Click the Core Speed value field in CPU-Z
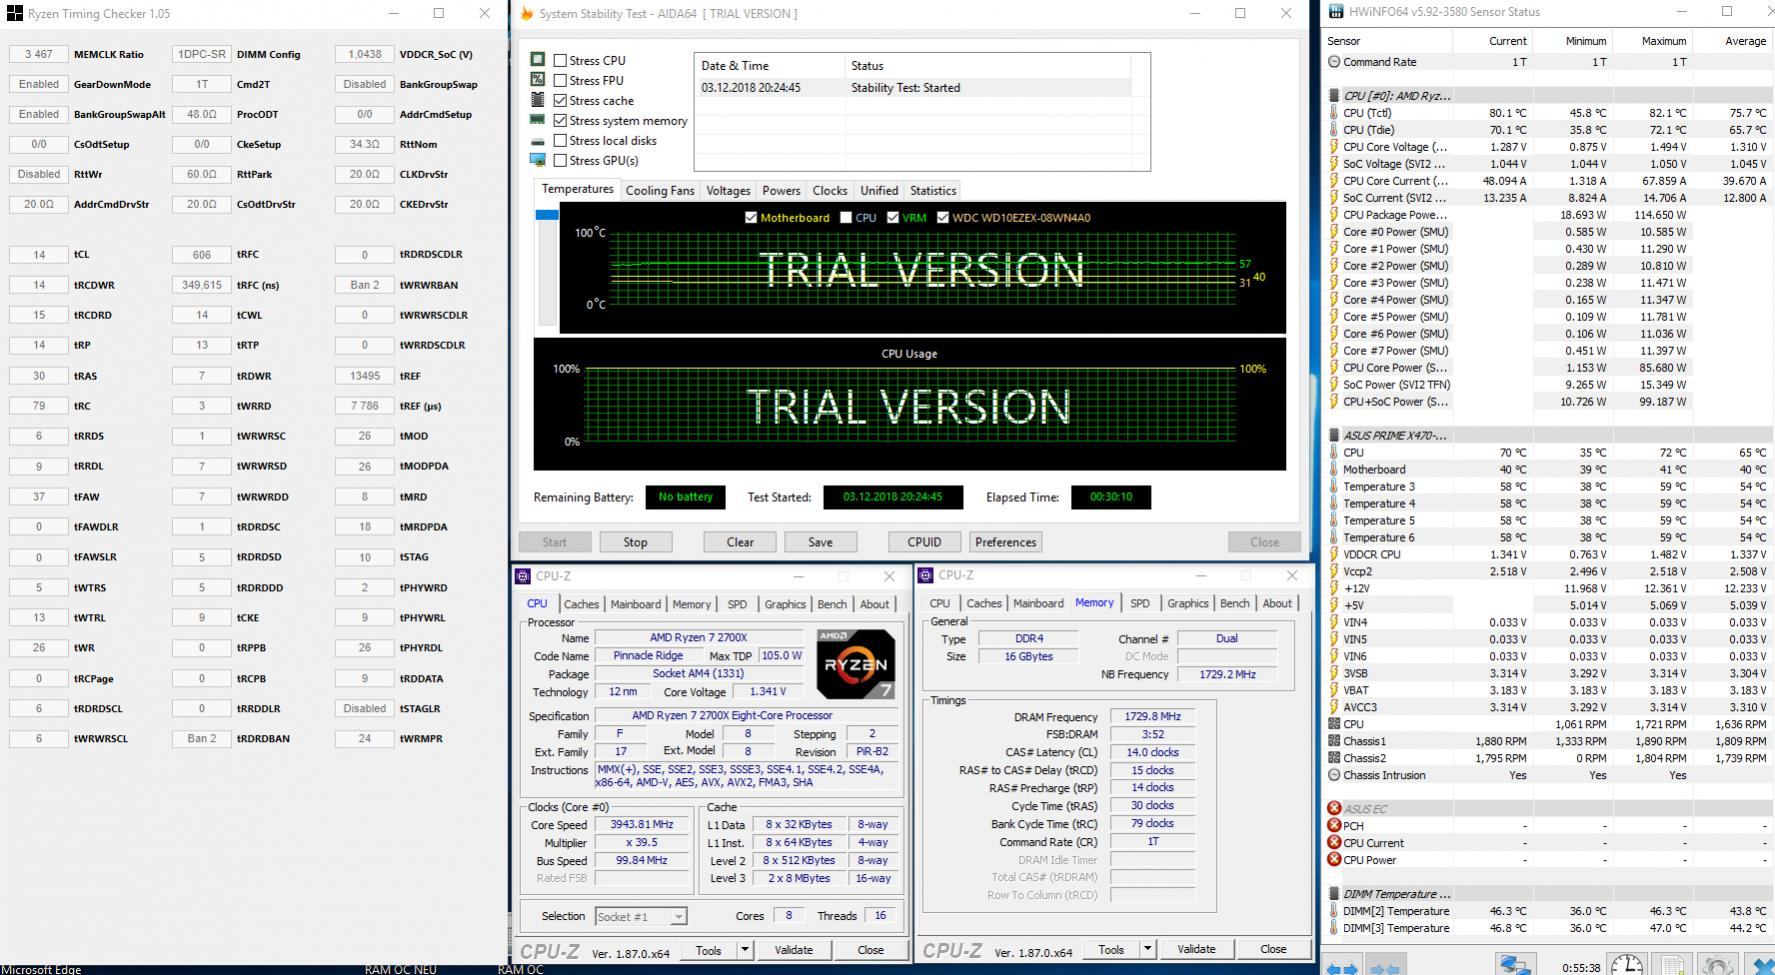The image size is (1775, 975). (x=642, y=825)
